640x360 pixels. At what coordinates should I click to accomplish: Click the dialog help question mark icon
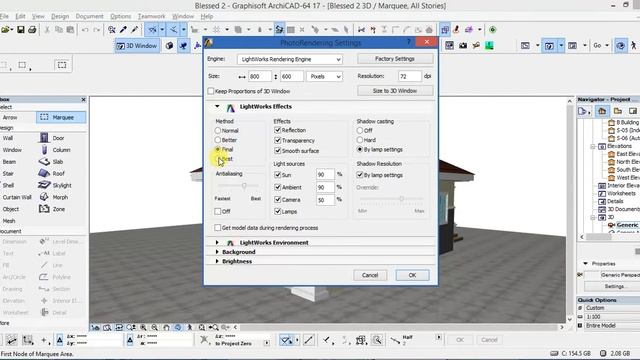pyautogui.click(x=409, y=42)
